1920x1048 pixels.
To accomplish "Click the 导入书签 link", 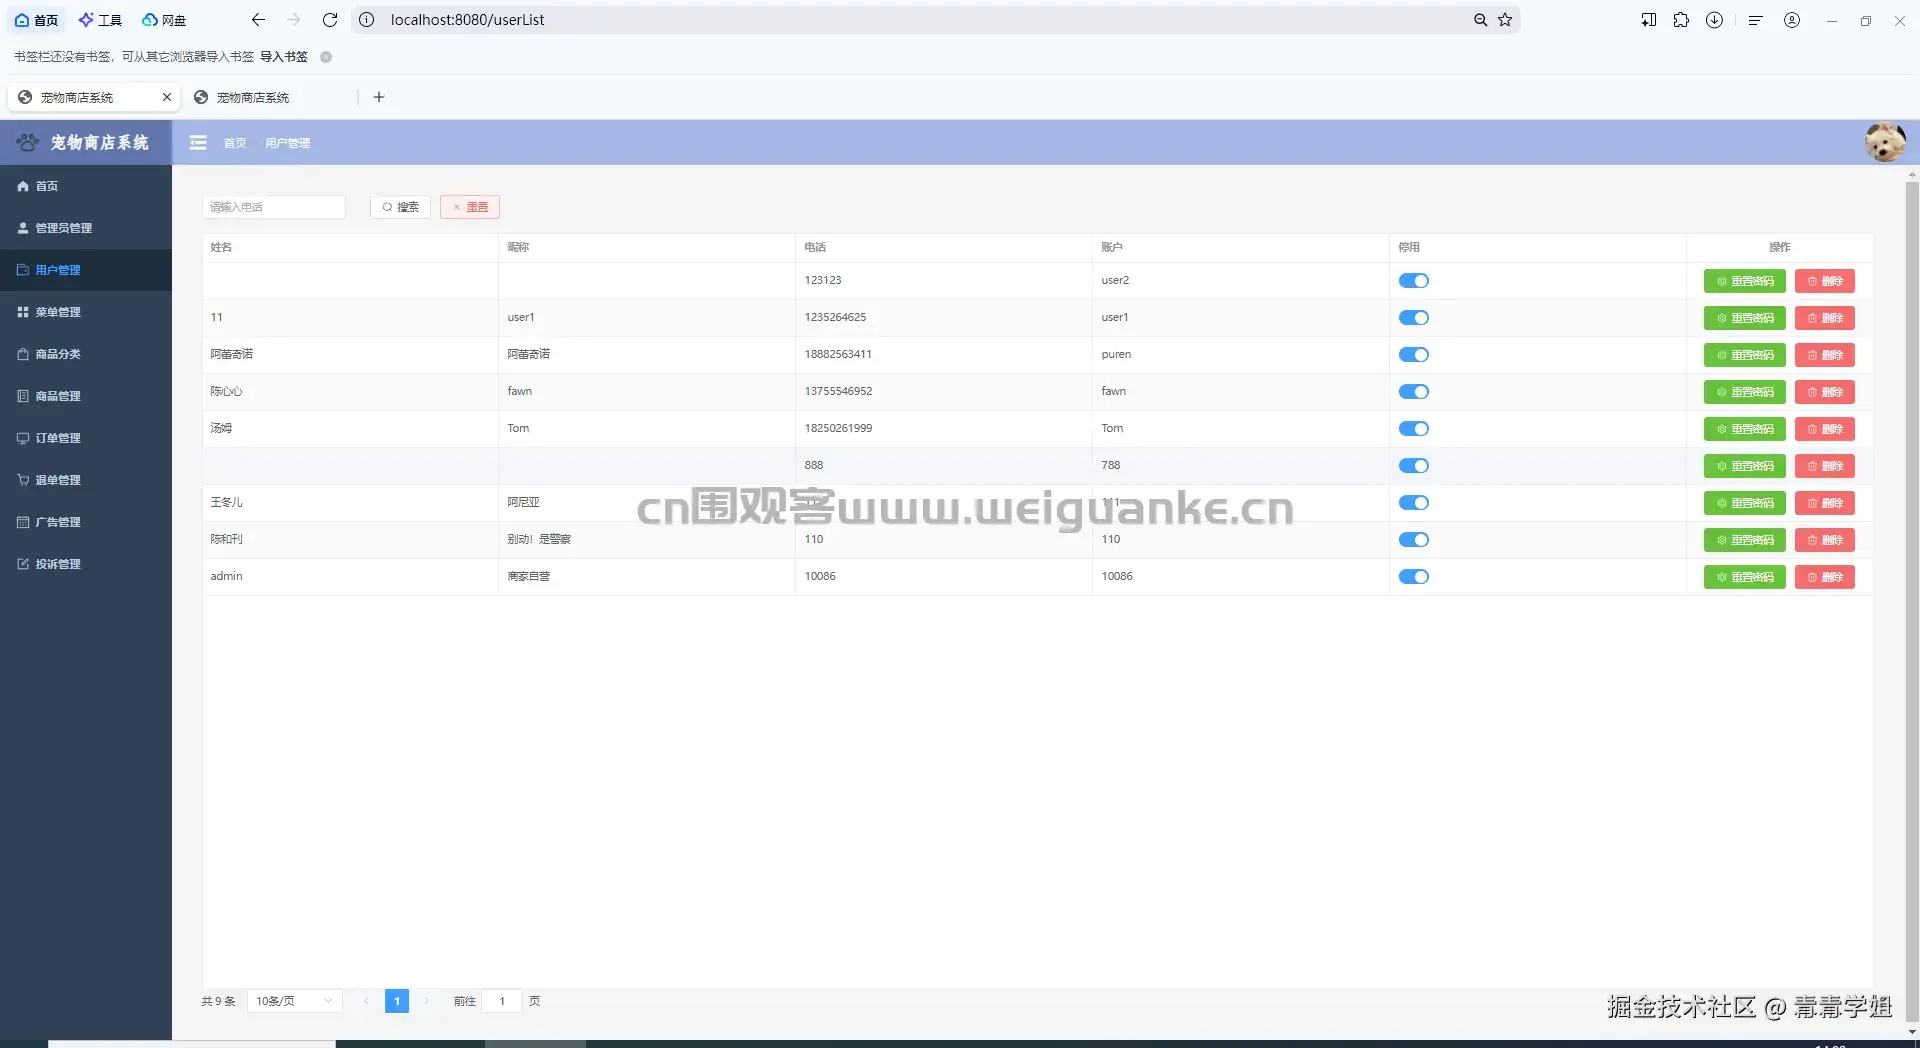I will [284, 57].
